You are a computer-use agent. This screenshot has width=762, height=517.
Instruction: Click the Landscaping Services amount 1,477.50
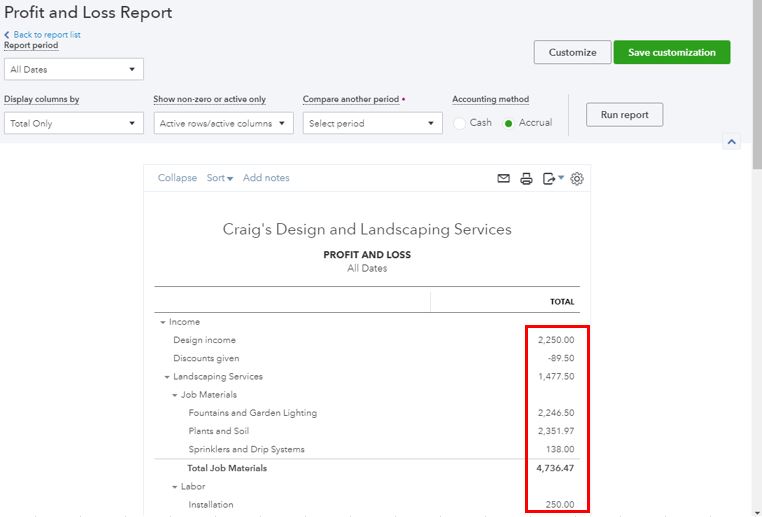[x=556, y=377]
